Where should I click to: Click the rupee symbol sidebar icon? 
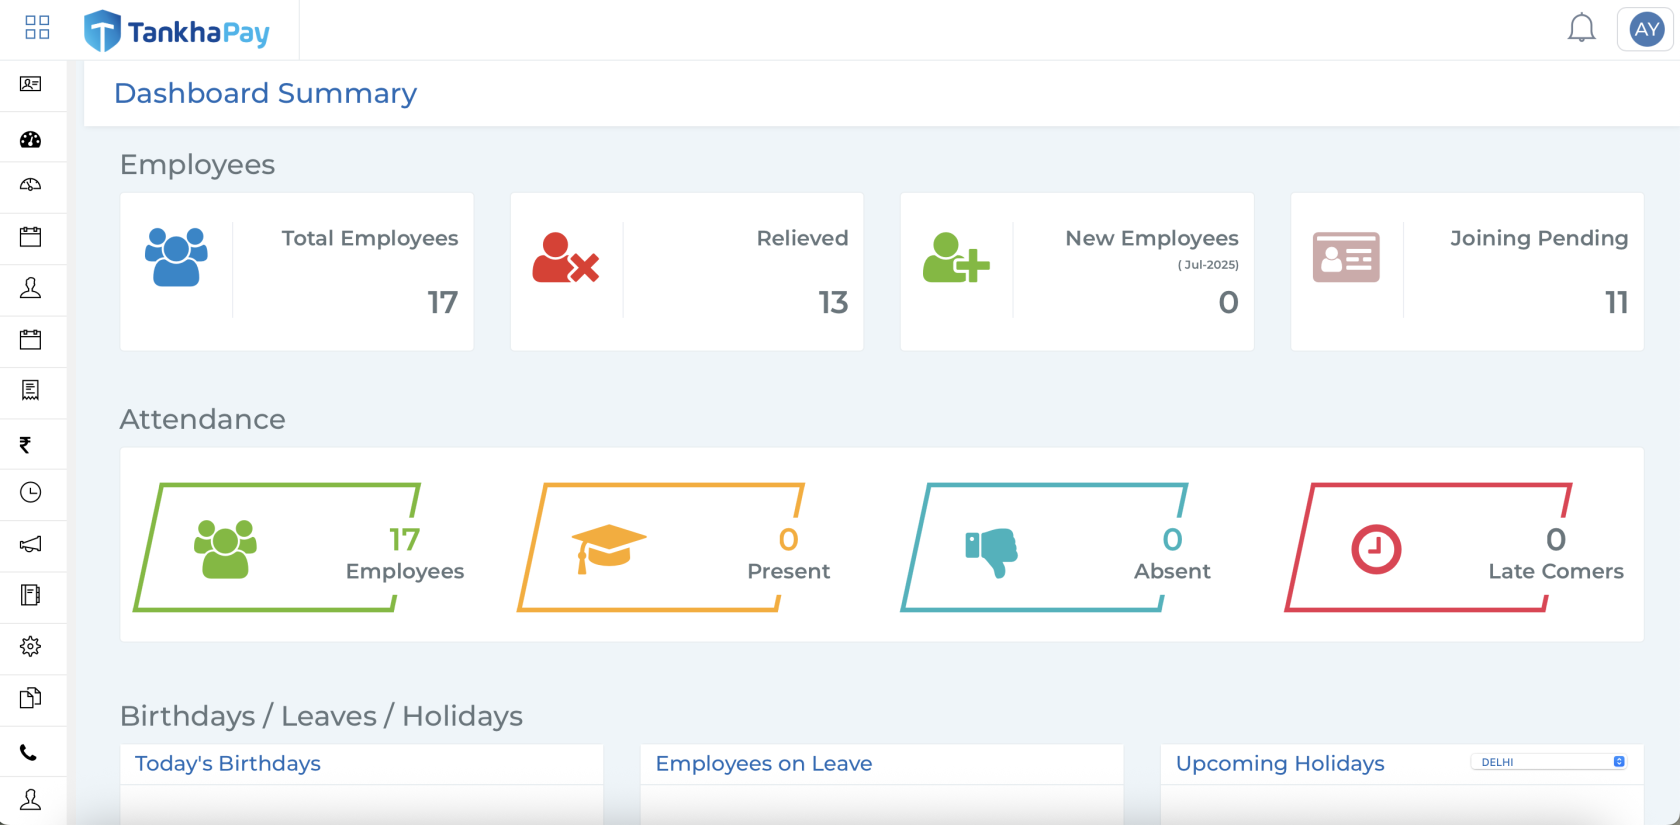[x=26, y=445]
